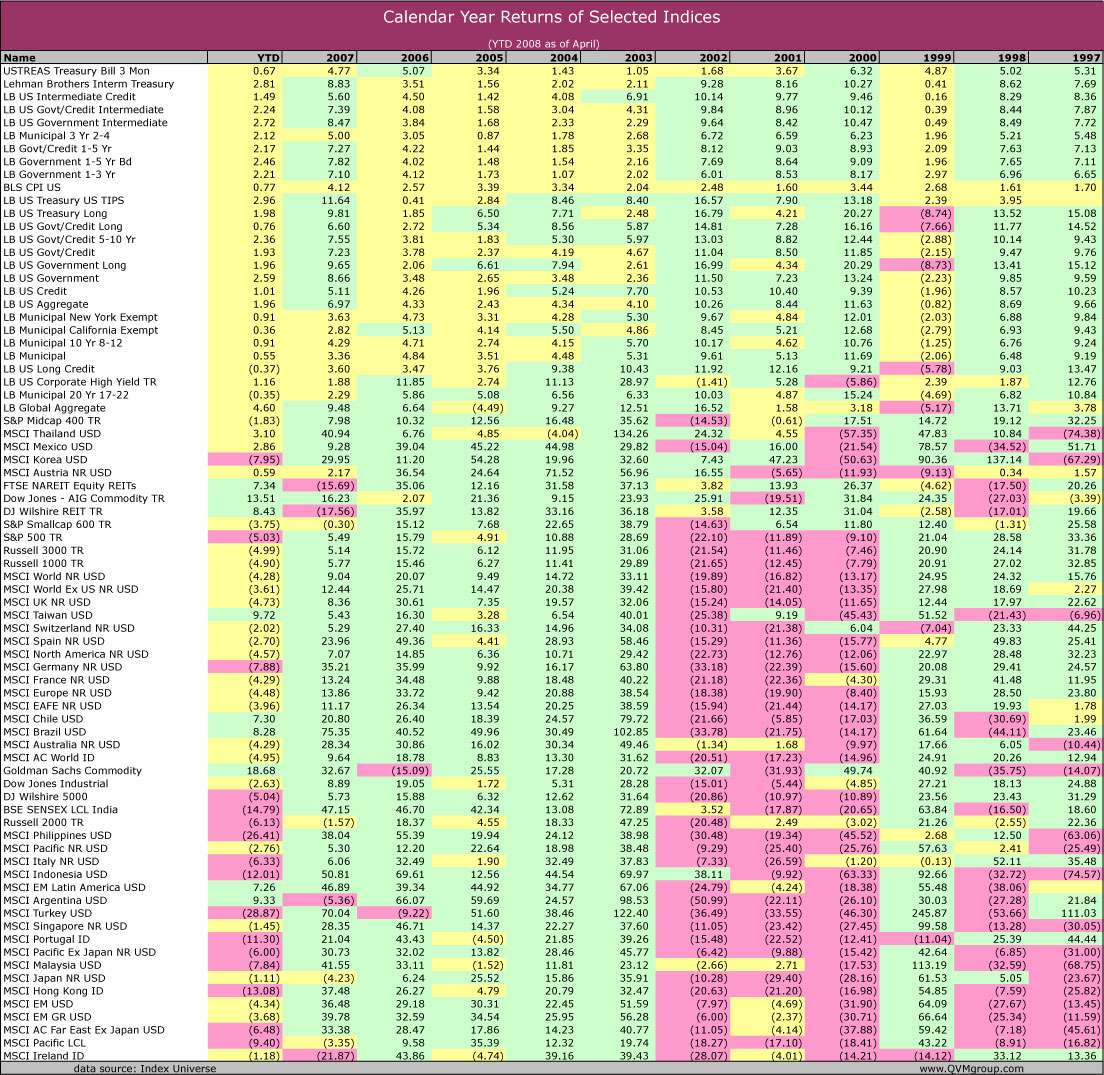
Task: Click the title Calendar Year Returns of Selected Indices
Action: [x=551, y=17]
